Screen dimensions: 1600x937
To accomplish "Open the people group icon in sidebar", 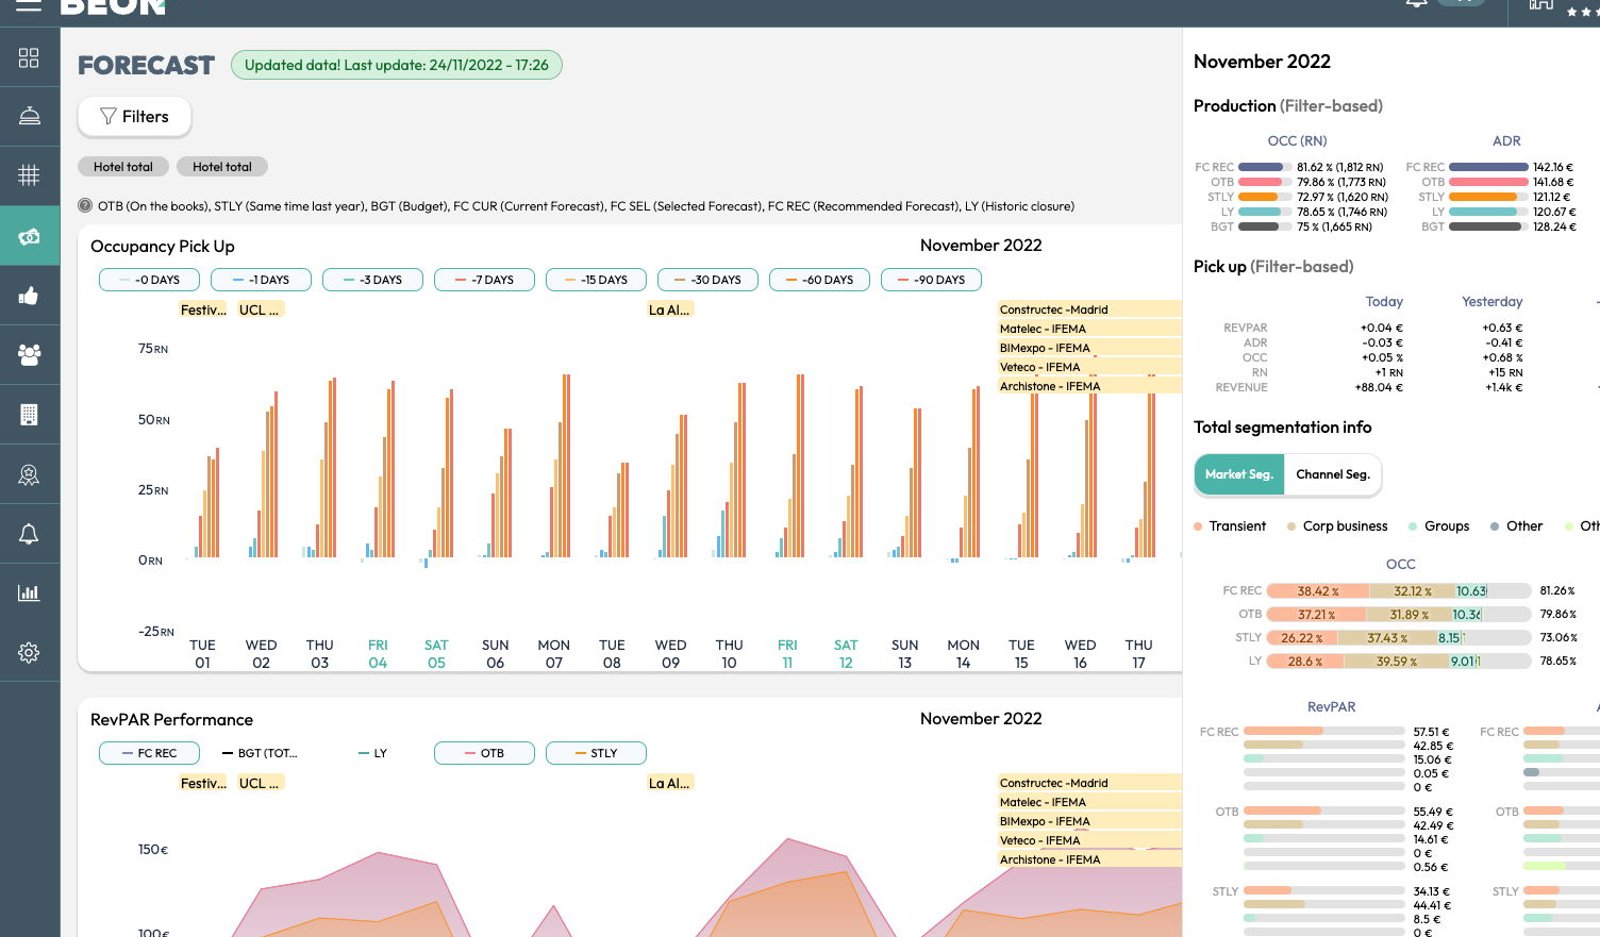I will click(29, 354).
